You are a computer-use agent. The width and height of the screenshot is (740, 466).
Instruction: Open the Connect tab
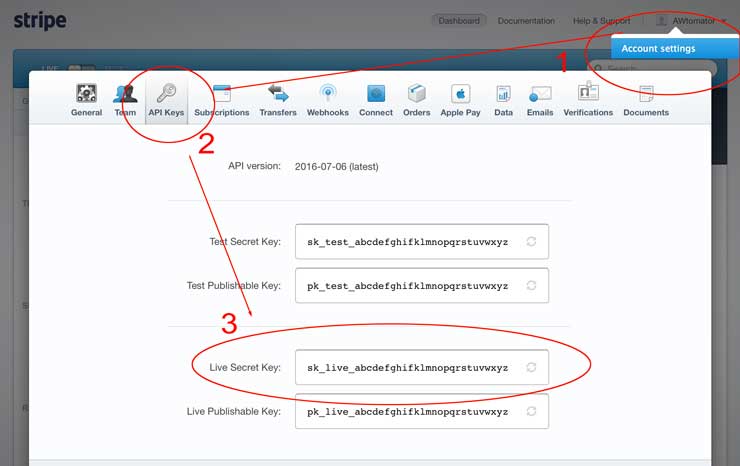pos(376,100)
